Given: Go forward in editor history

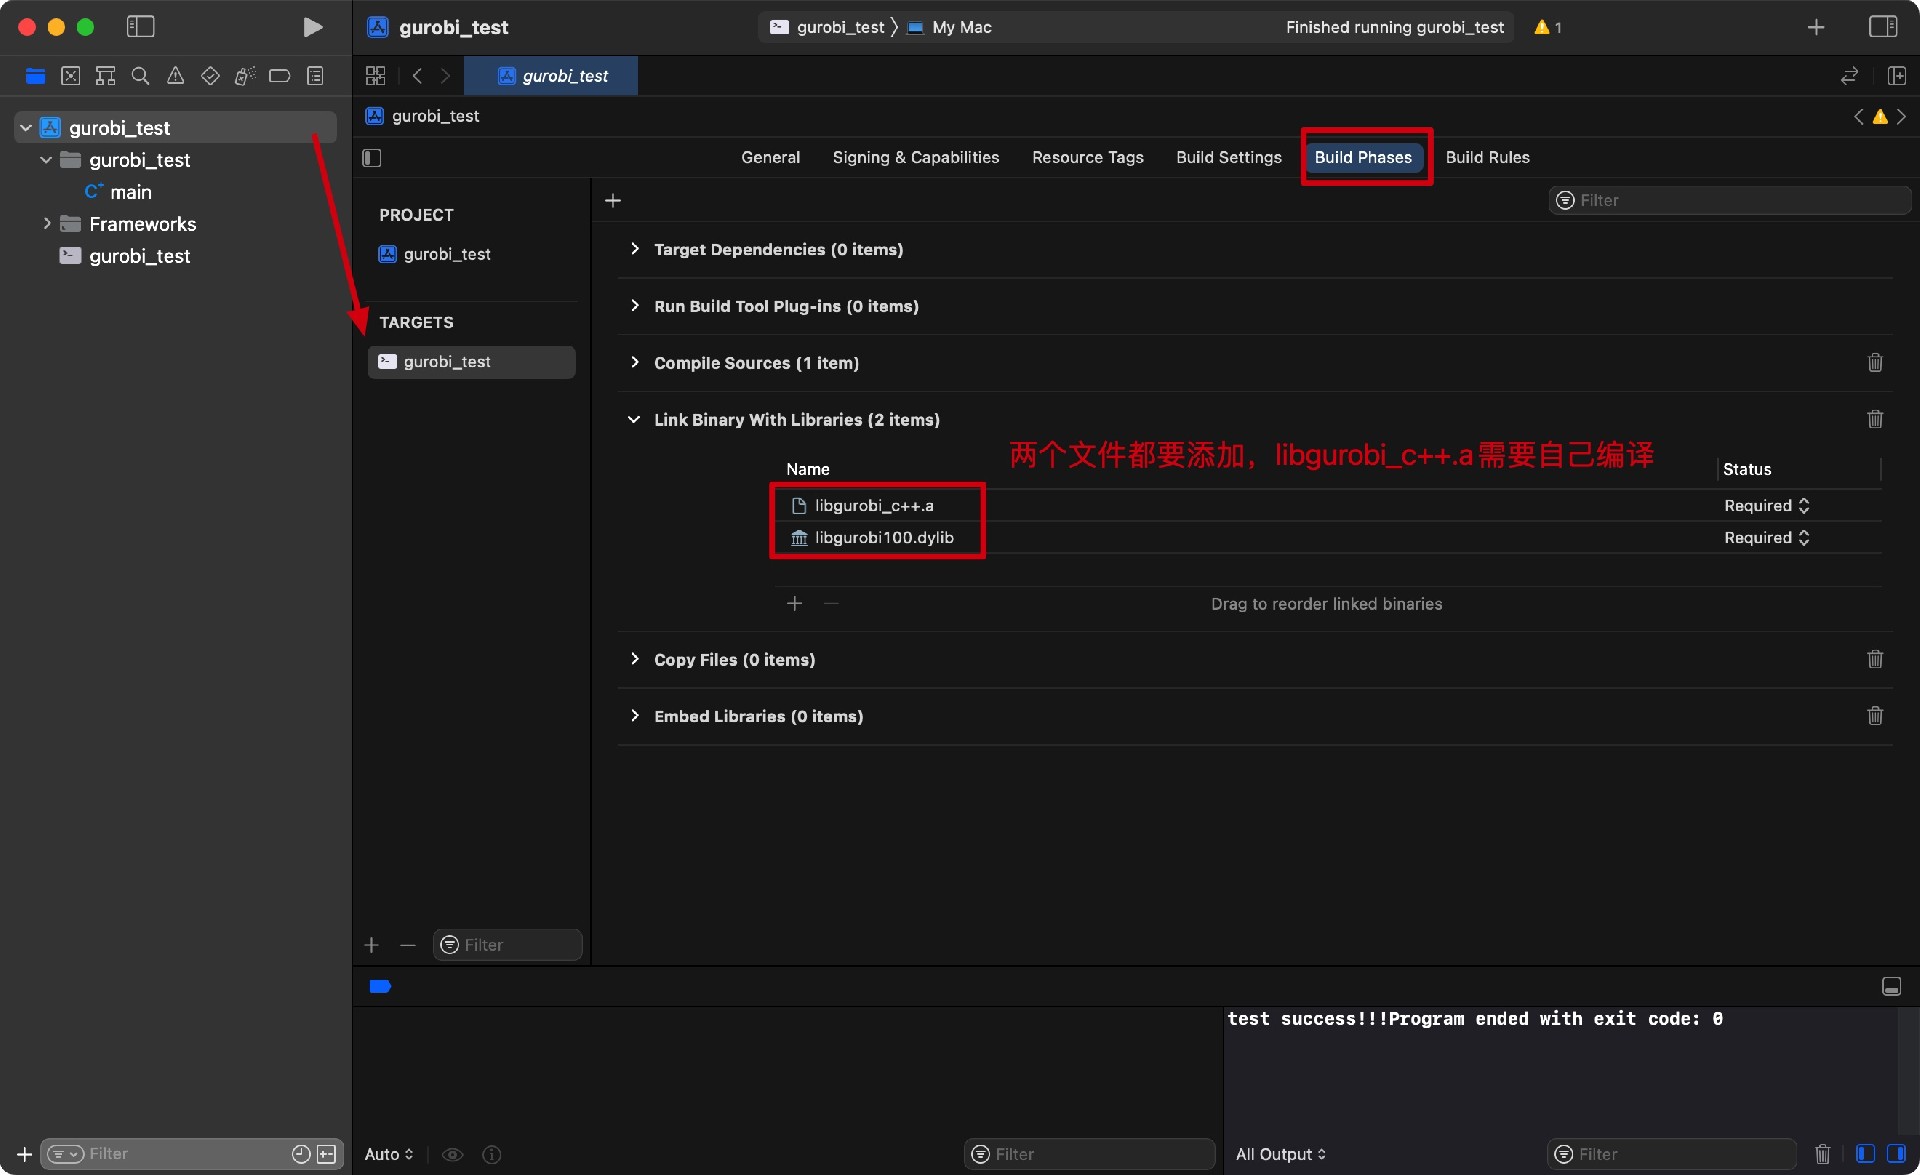Looking at the screenshot, I should (x=445, y=76).
